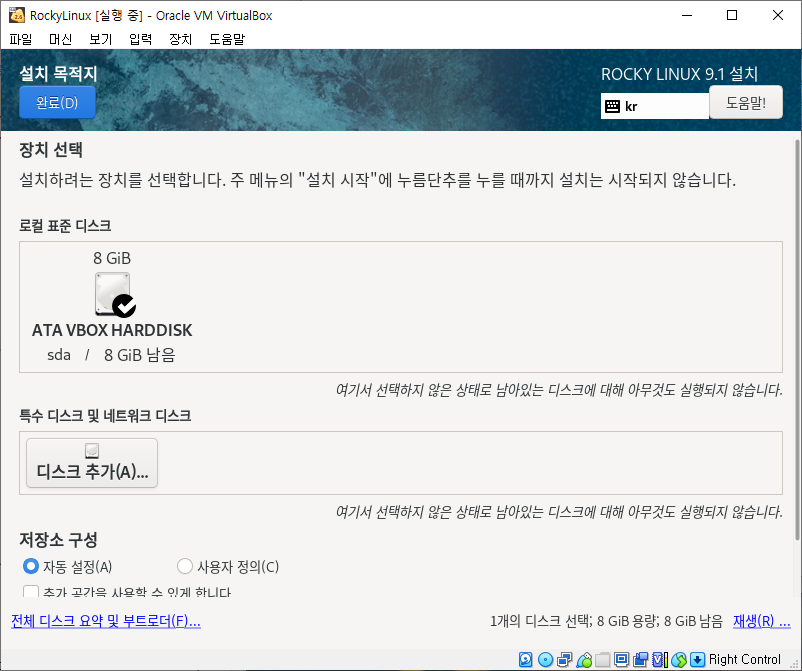Open full disk summary and bootloader link
The width and height of the screenshot is (802, 671).
[106, 621]
